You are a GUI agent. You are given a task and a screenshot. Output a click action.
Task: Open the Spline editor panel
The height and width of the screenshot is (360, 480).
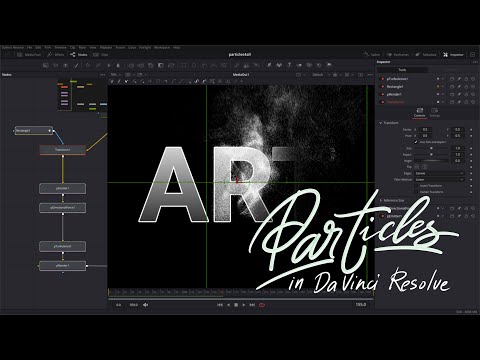click(x=372, y=55)
